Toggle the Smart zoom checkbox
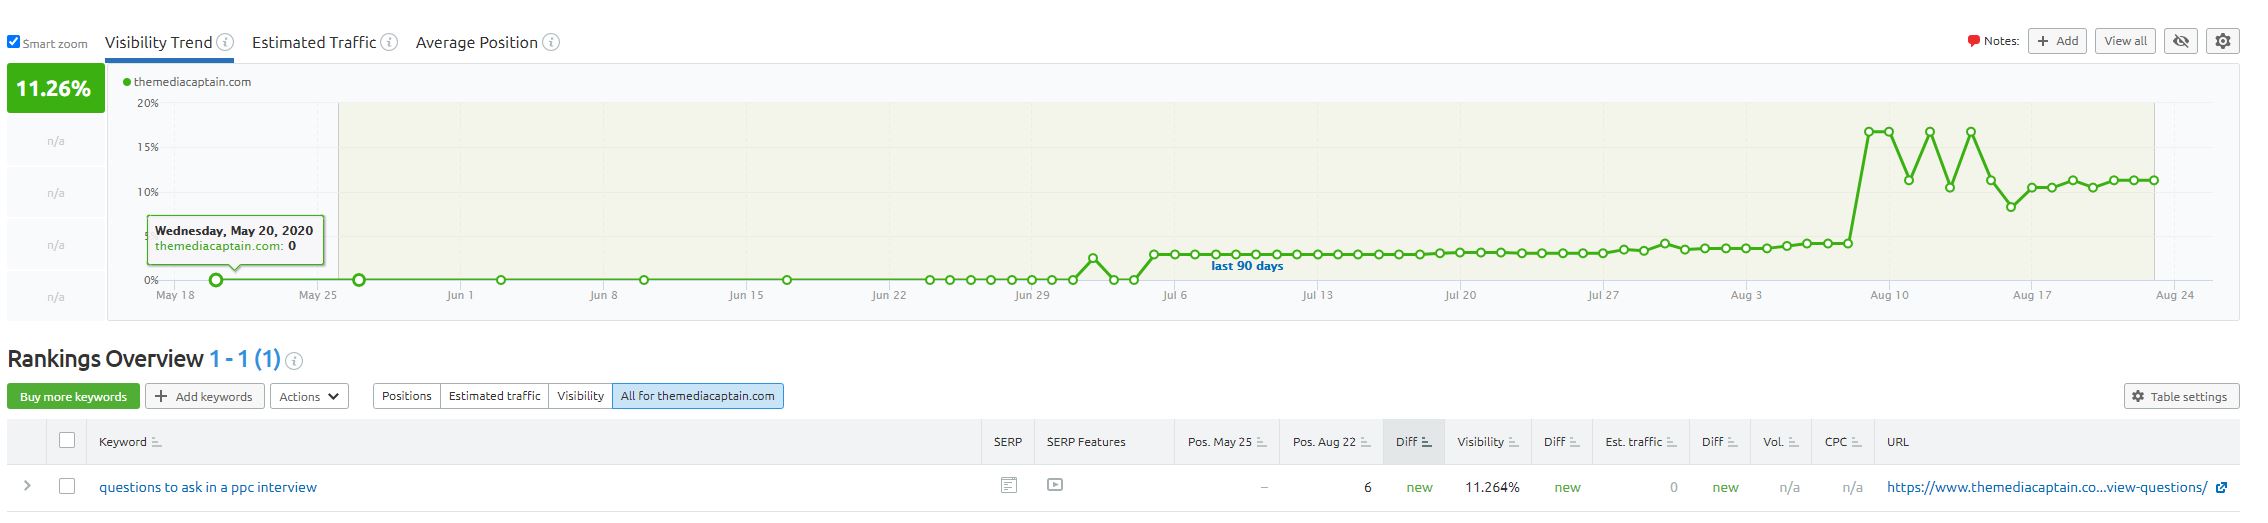This screenshot has width=2268, height=523. coord(13,42)
